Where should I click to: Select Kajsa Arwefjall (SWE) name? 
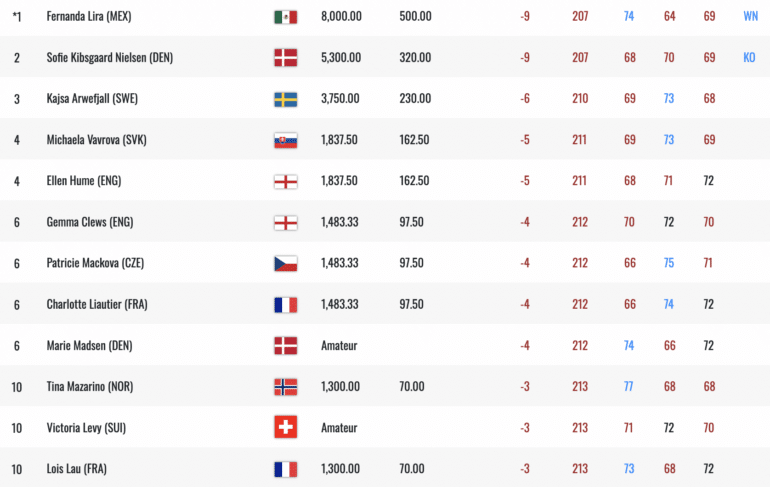point(92,98)
